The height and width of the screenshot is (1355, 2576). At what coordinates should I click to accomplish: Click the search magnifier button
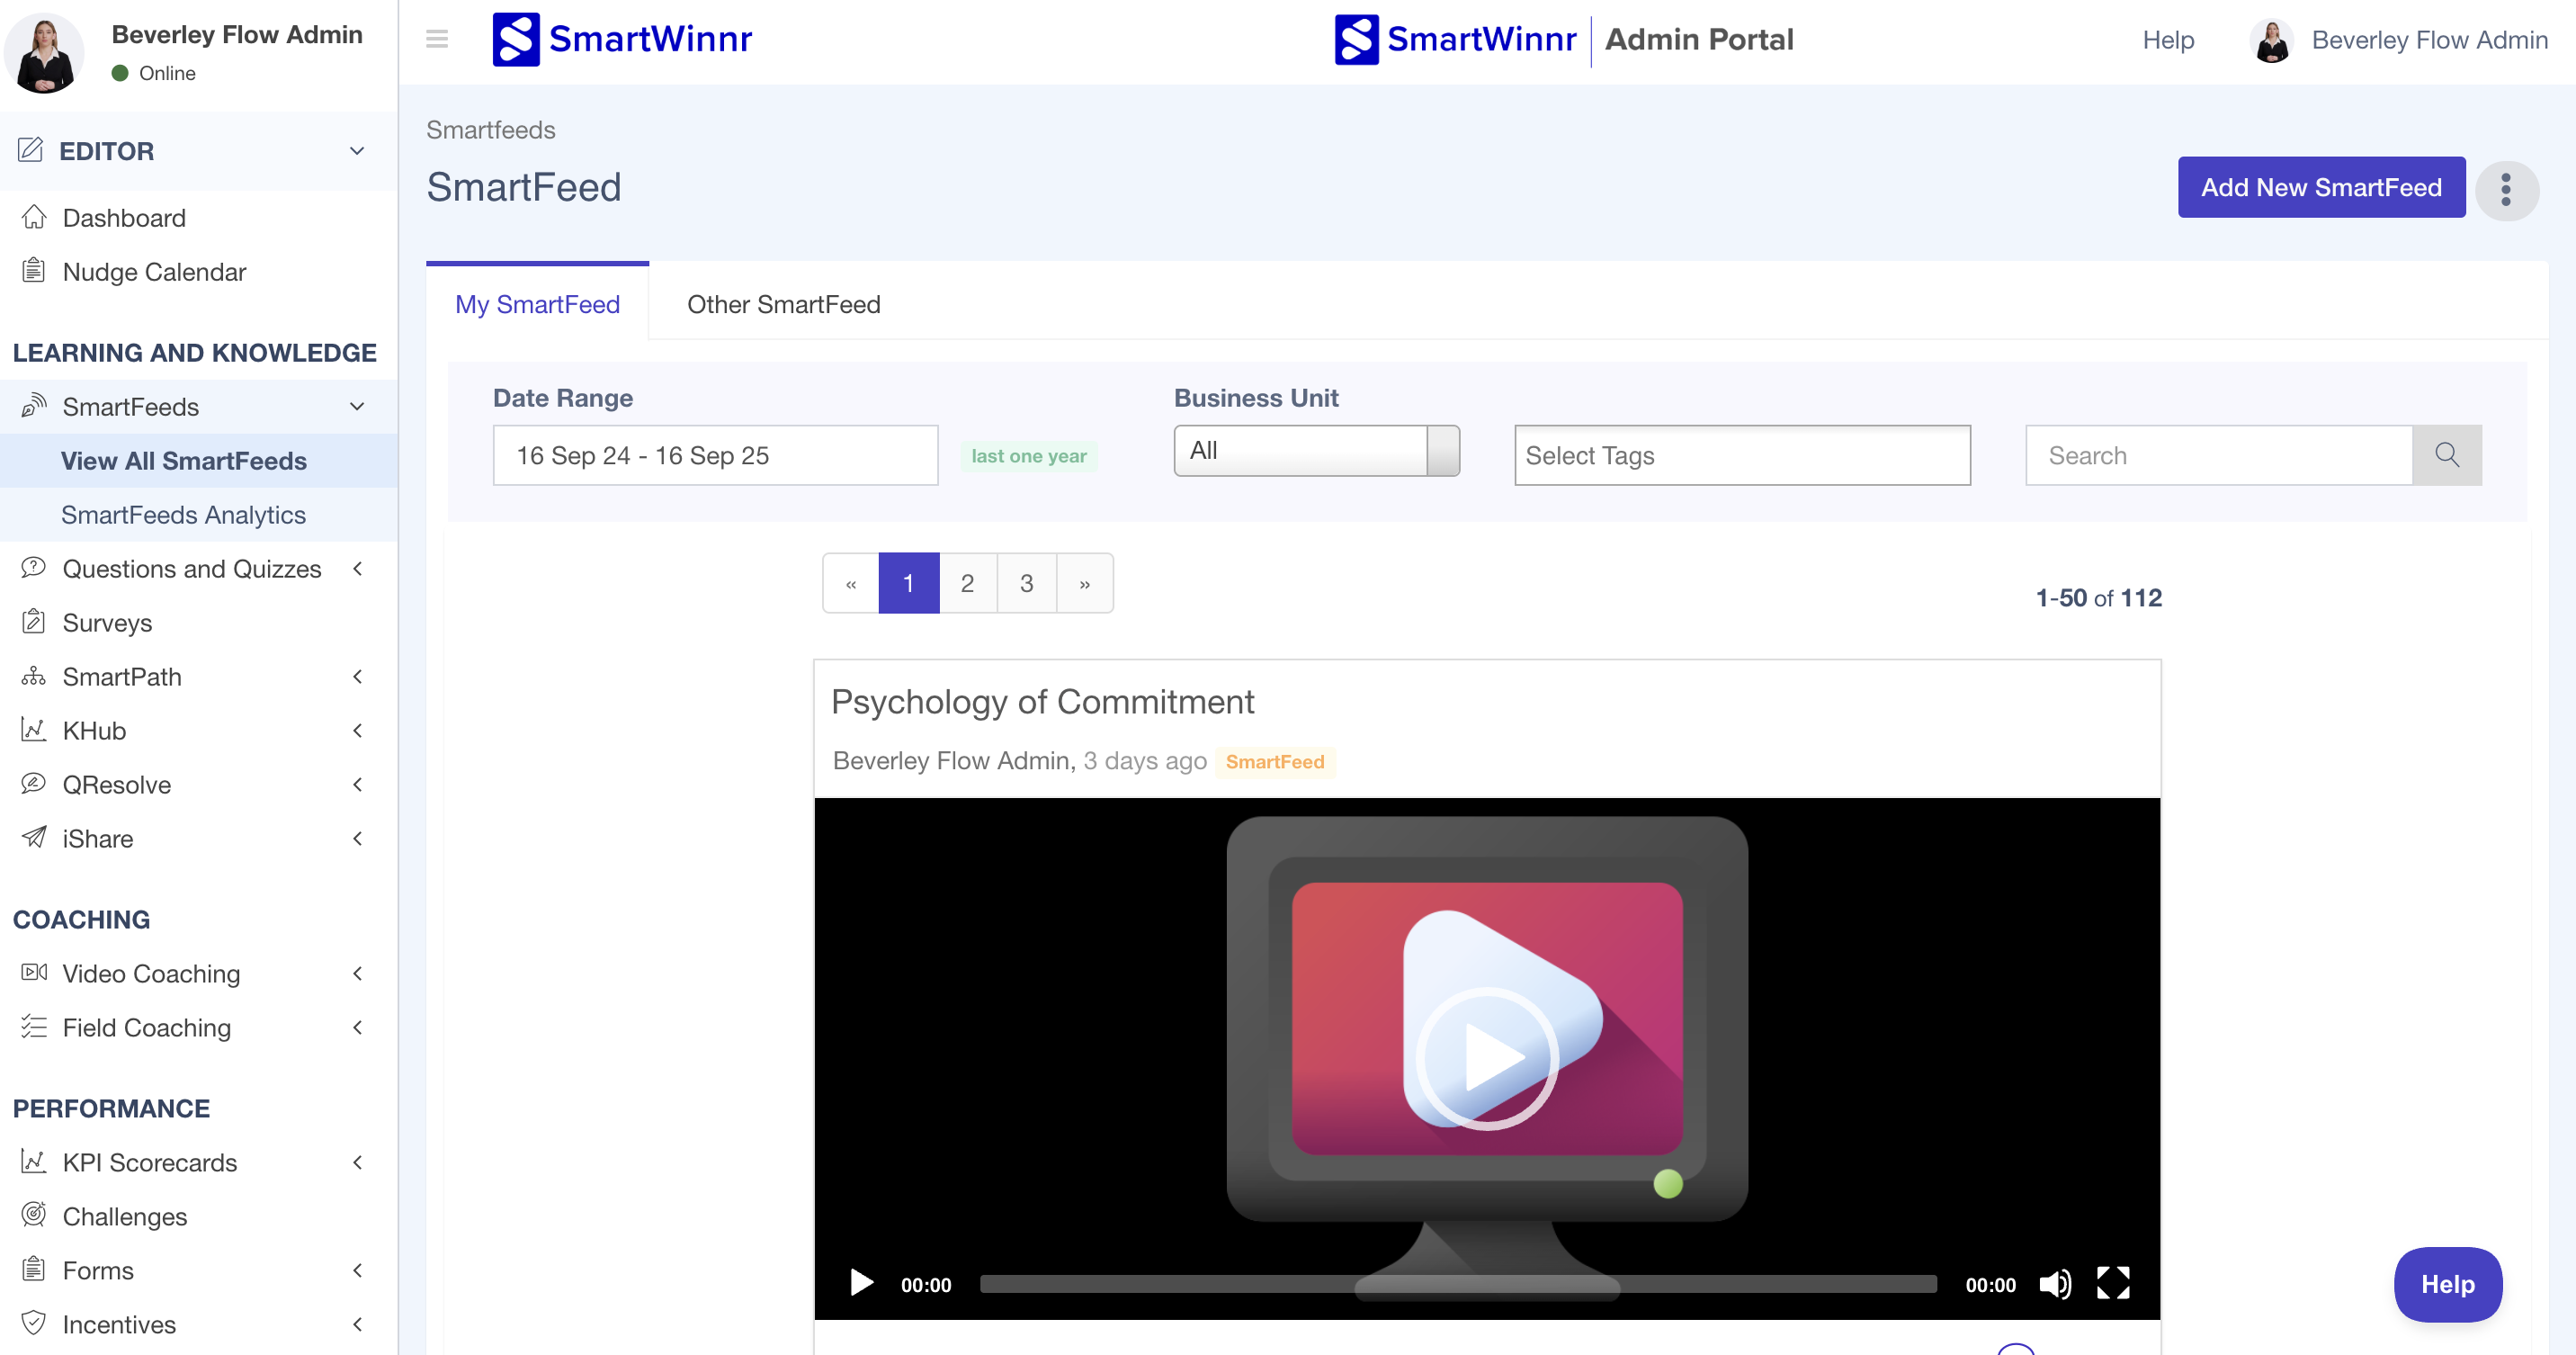(x=2447, y=455)
